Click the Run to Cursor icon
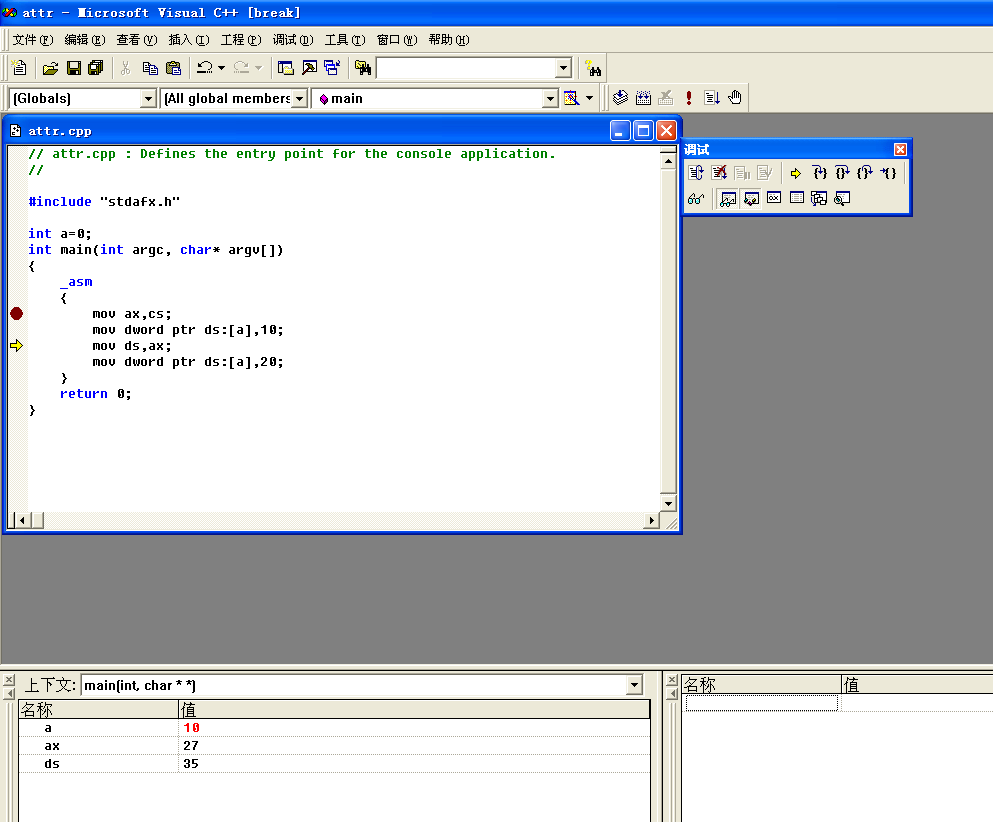This screenshot has height=822, width=993. 888,173
